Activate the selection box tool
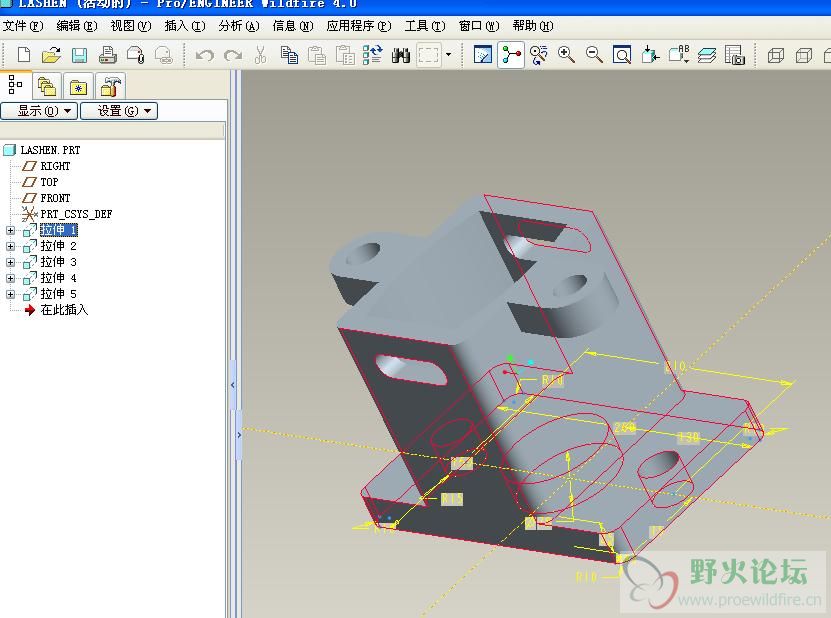 [x=429, y=55]
